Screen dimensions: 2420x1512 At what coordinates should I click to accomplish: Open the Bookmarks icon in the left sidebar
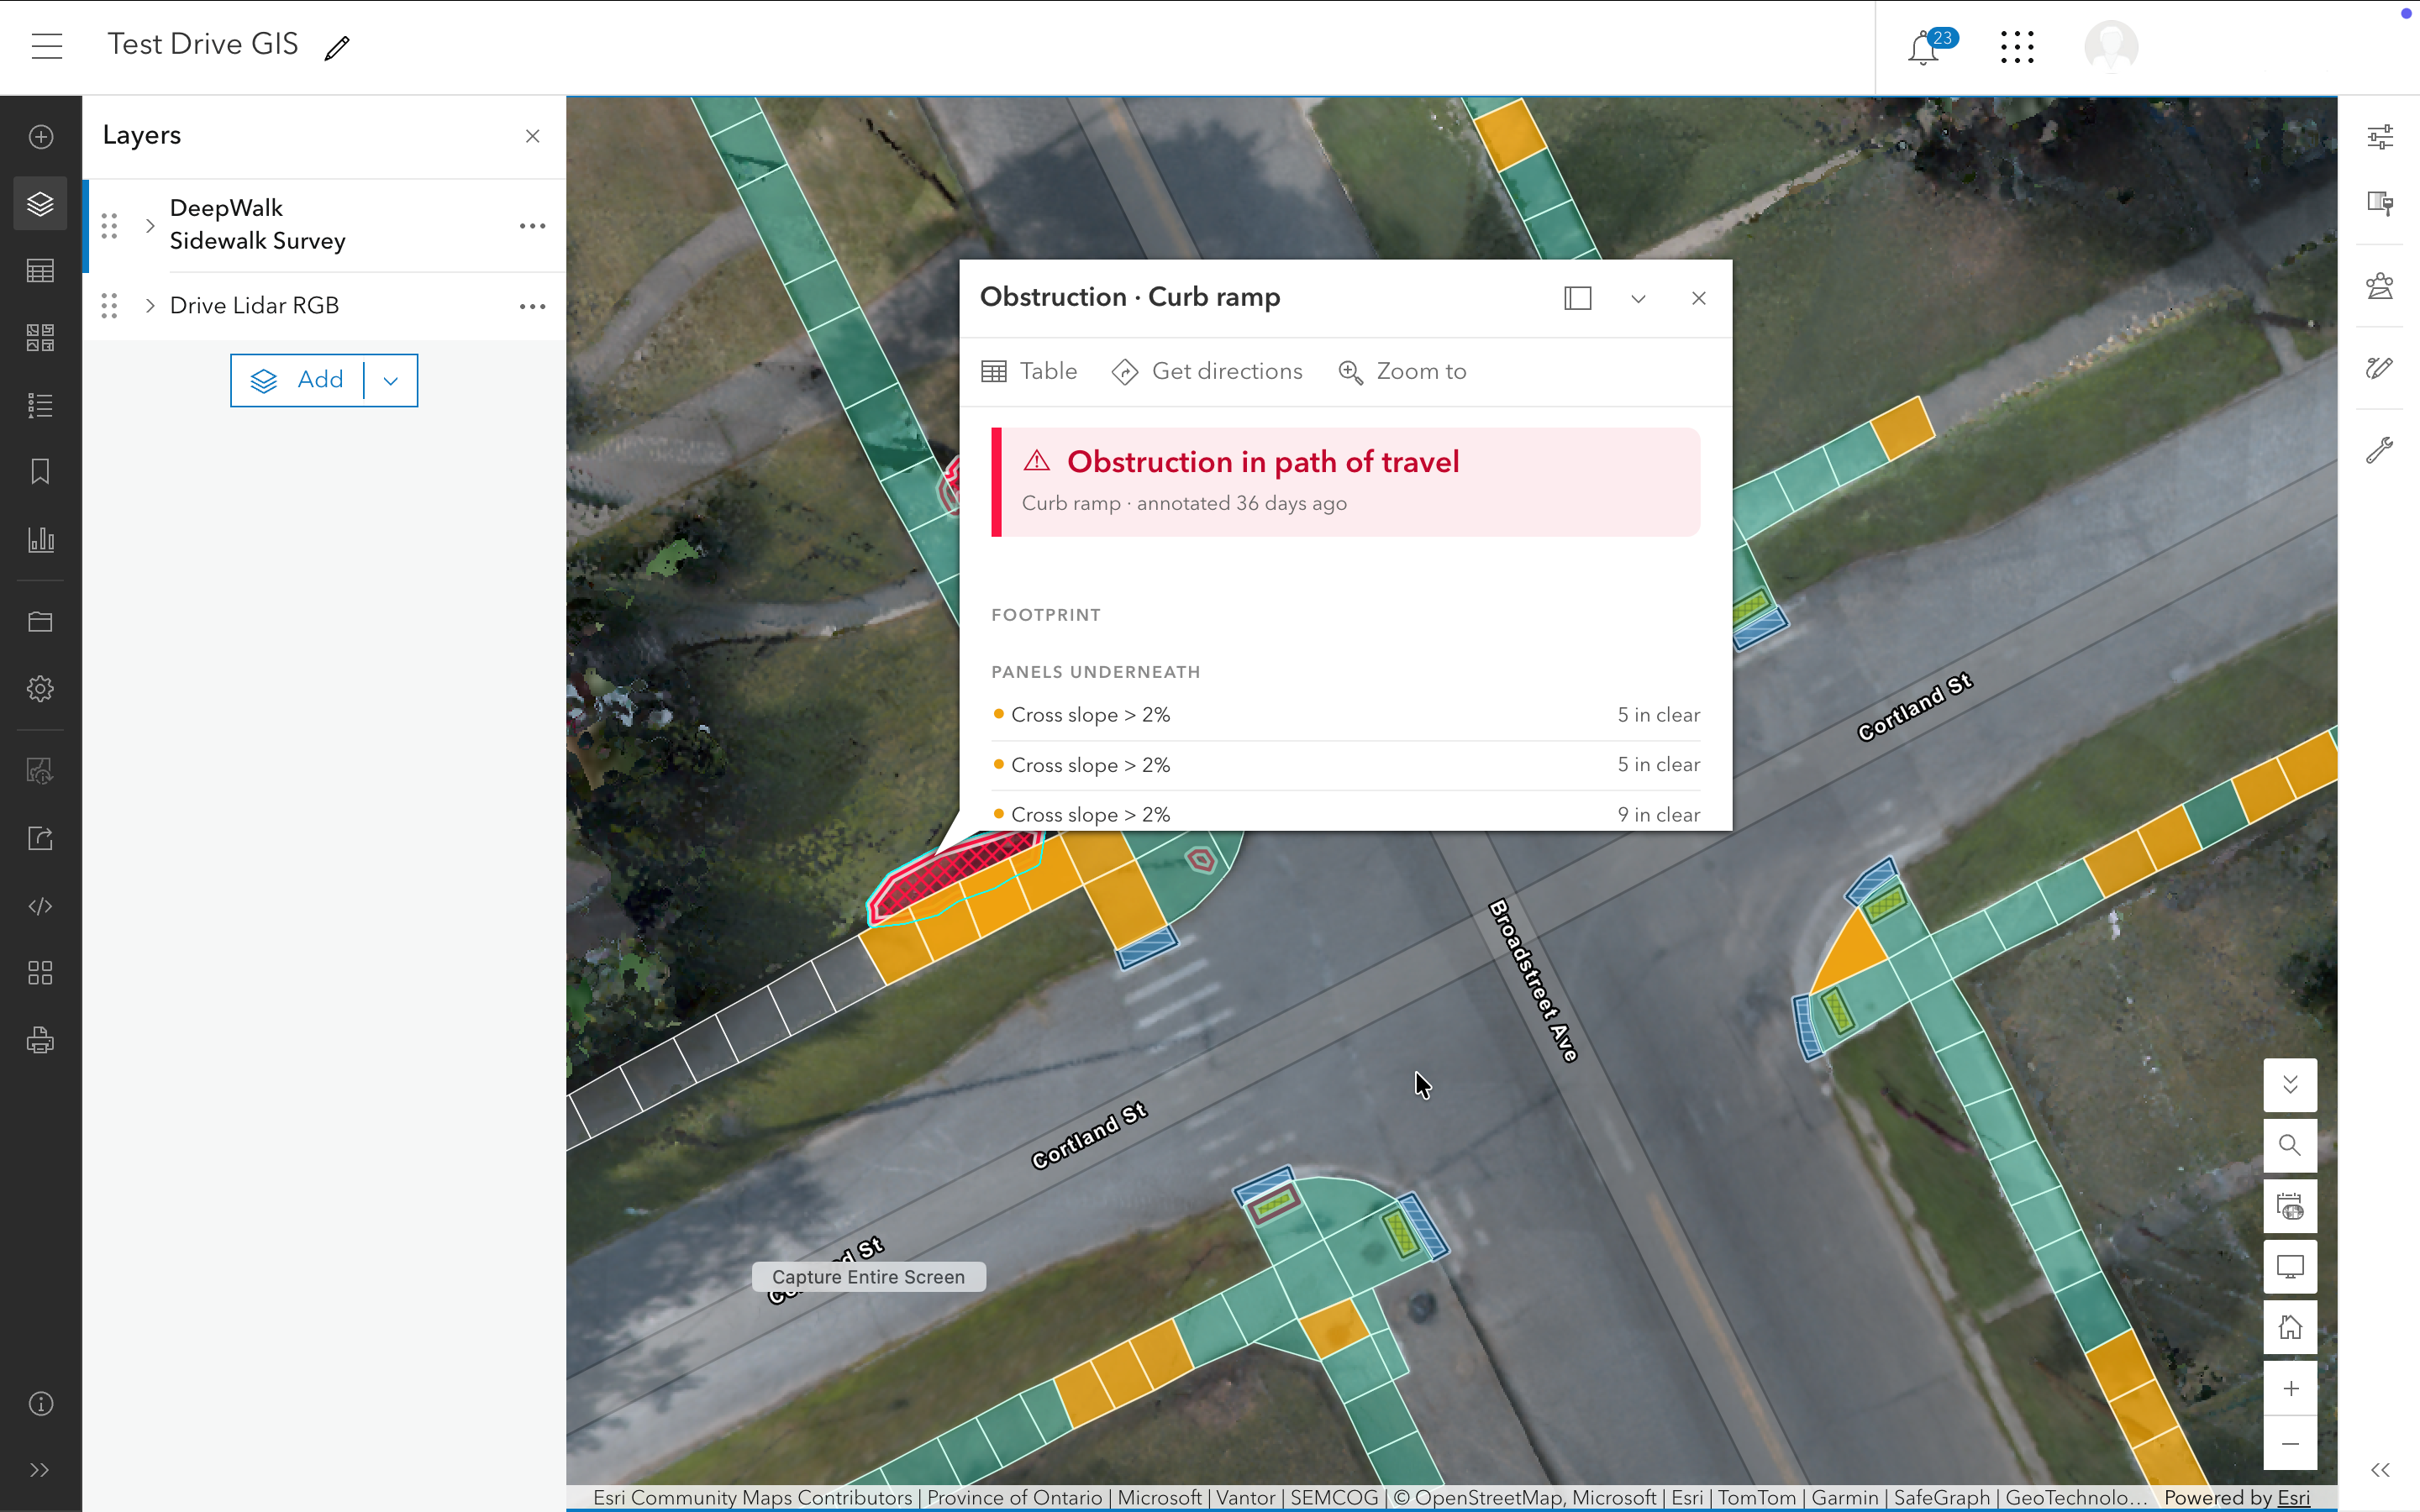41,472
